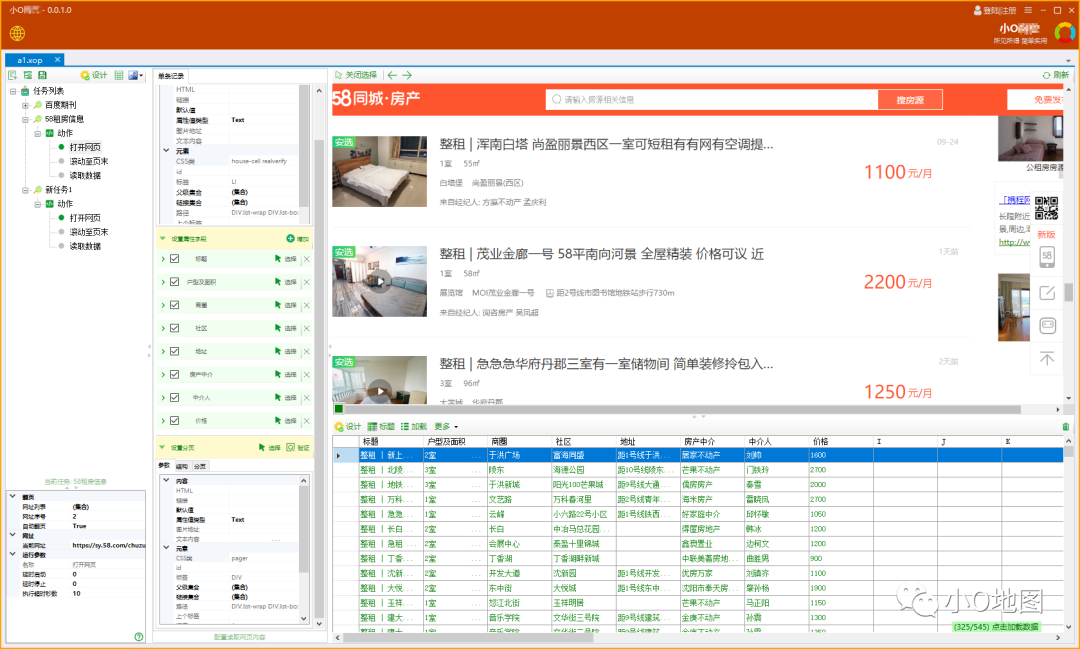Click the 增加 add field button
Image resolution: width=1080 pixels, height=649 pixels.
pyautogui.click(x=298, y=238)
